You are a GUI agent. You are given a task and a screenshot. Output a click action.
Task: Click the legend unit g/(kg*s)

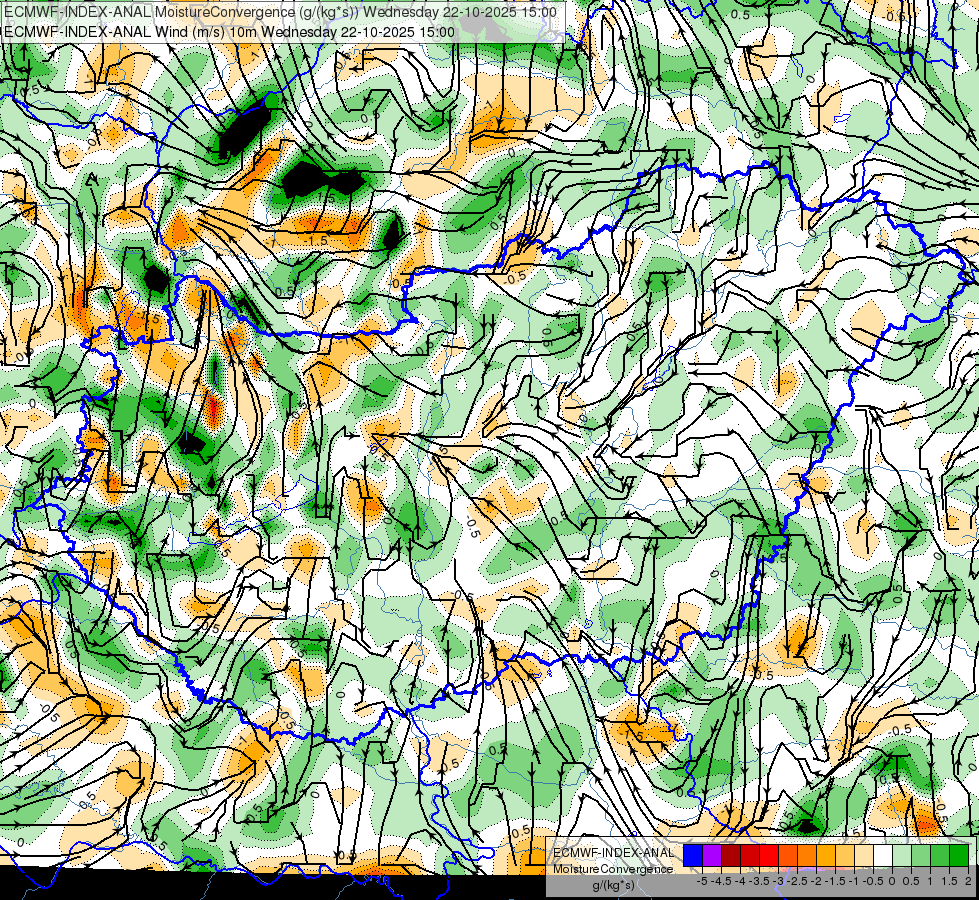(613, 885)
